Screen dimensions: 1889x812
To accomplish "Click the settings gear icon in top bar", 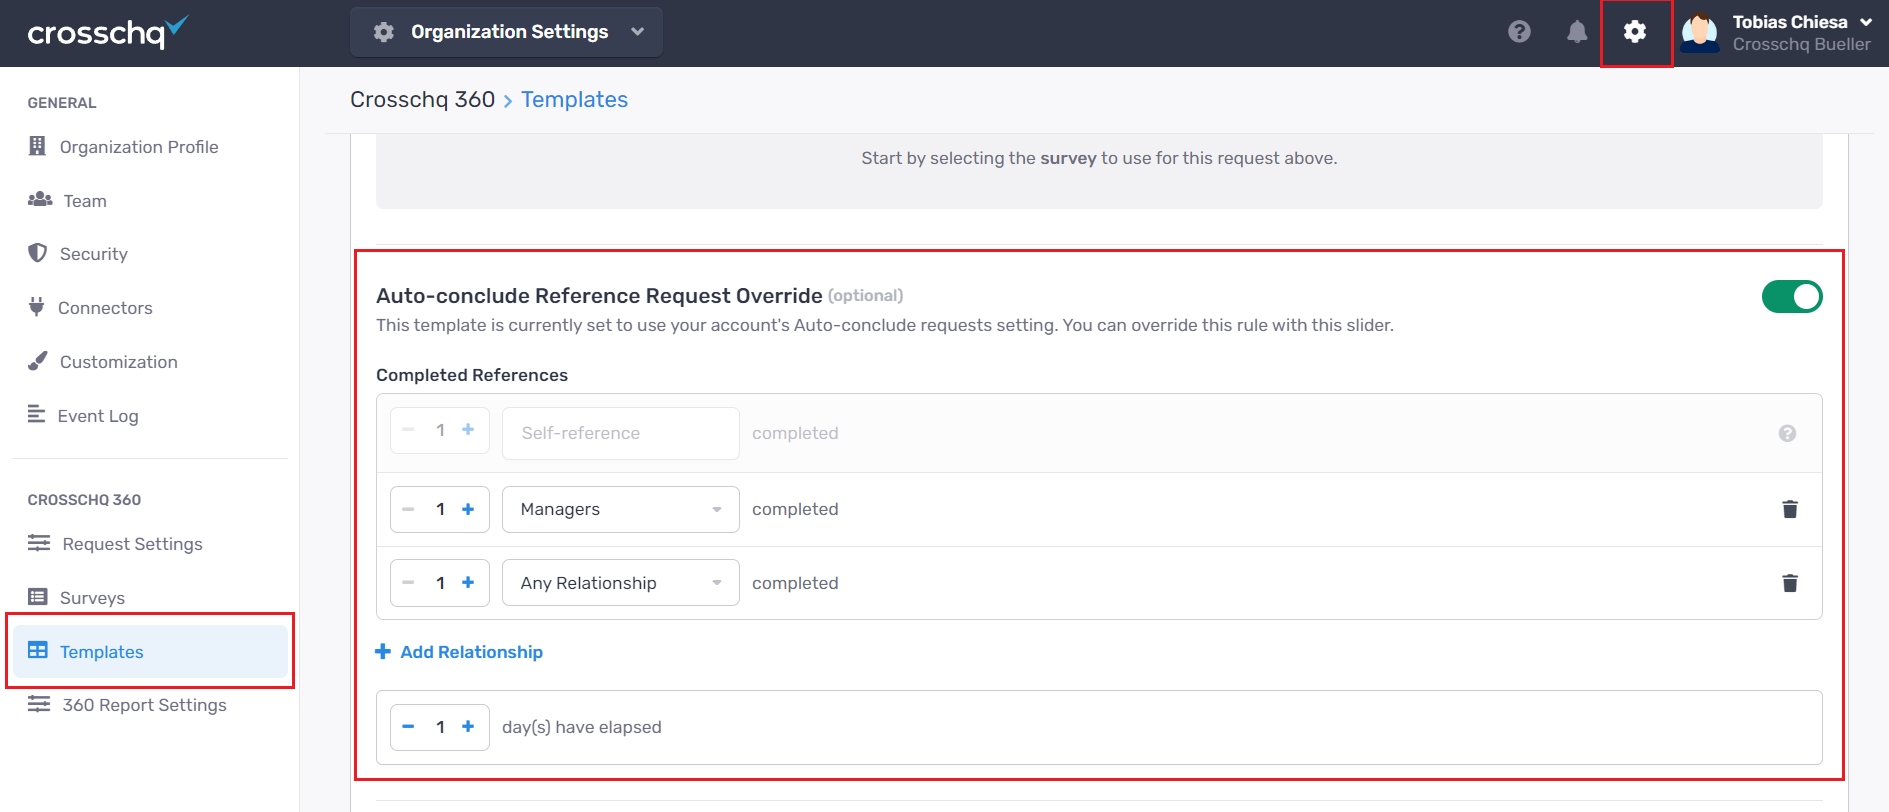I will click(1635, 32).
